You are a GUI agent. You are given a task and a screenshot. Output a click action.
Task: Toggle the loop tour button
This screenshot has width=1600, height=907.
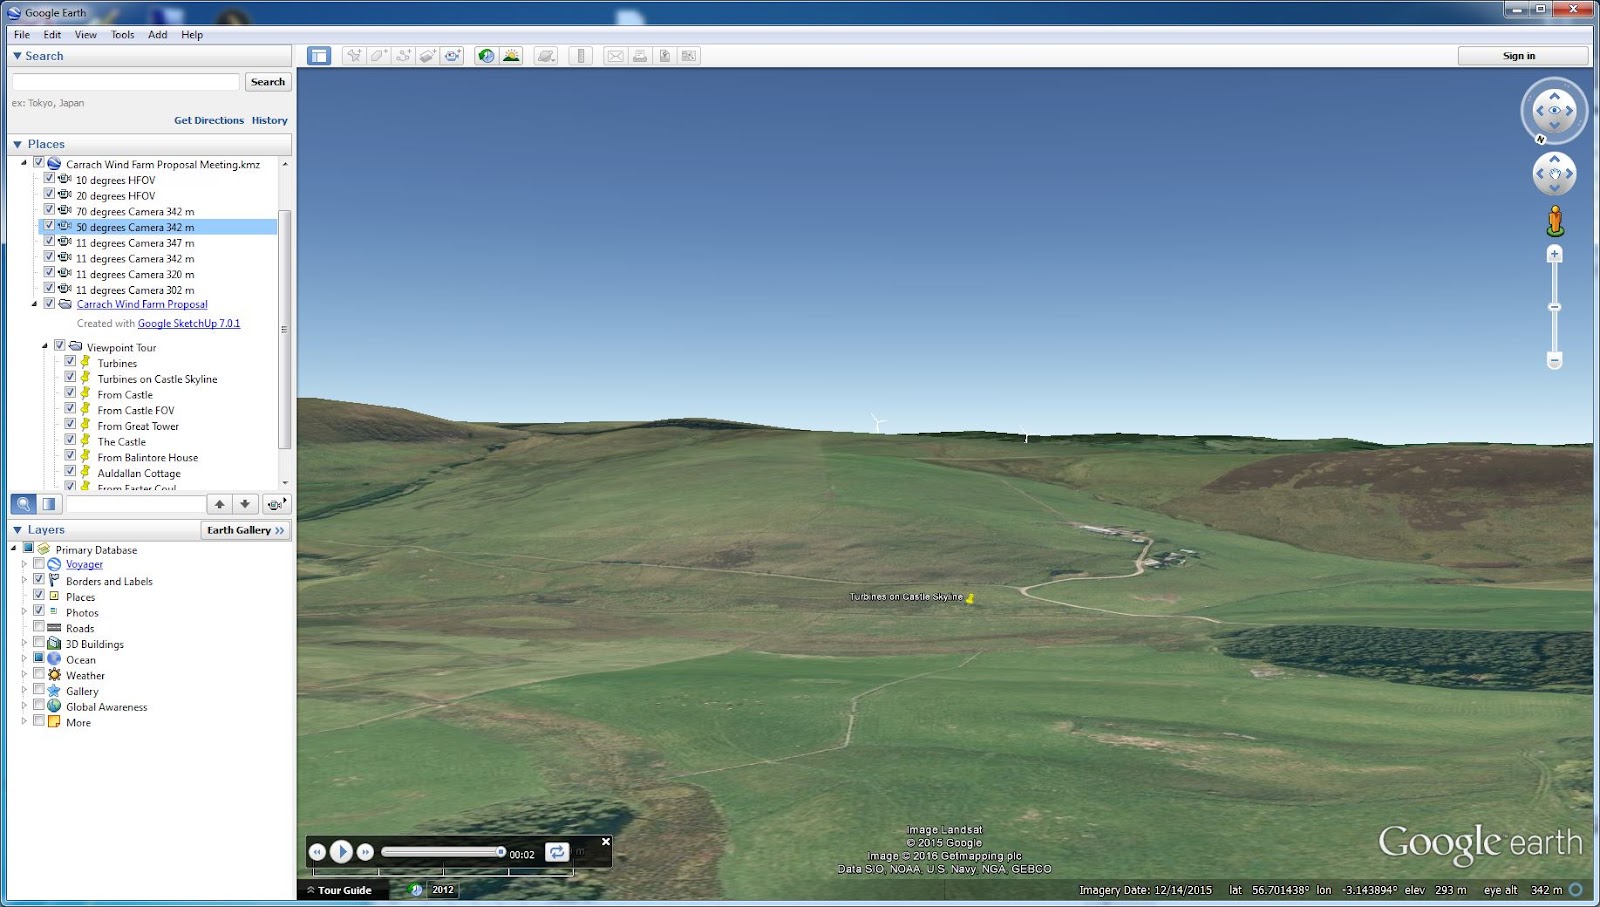[557, 852]
